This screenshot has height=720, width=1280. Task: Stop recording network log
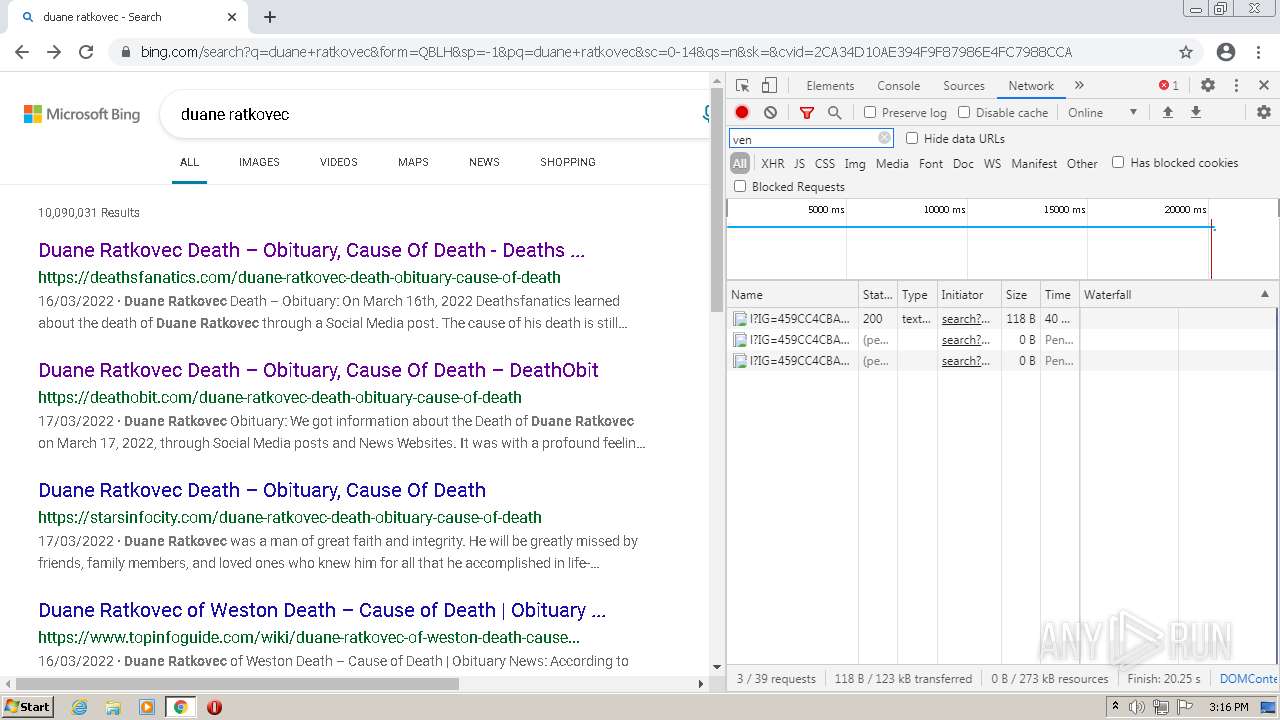point(742,113)
